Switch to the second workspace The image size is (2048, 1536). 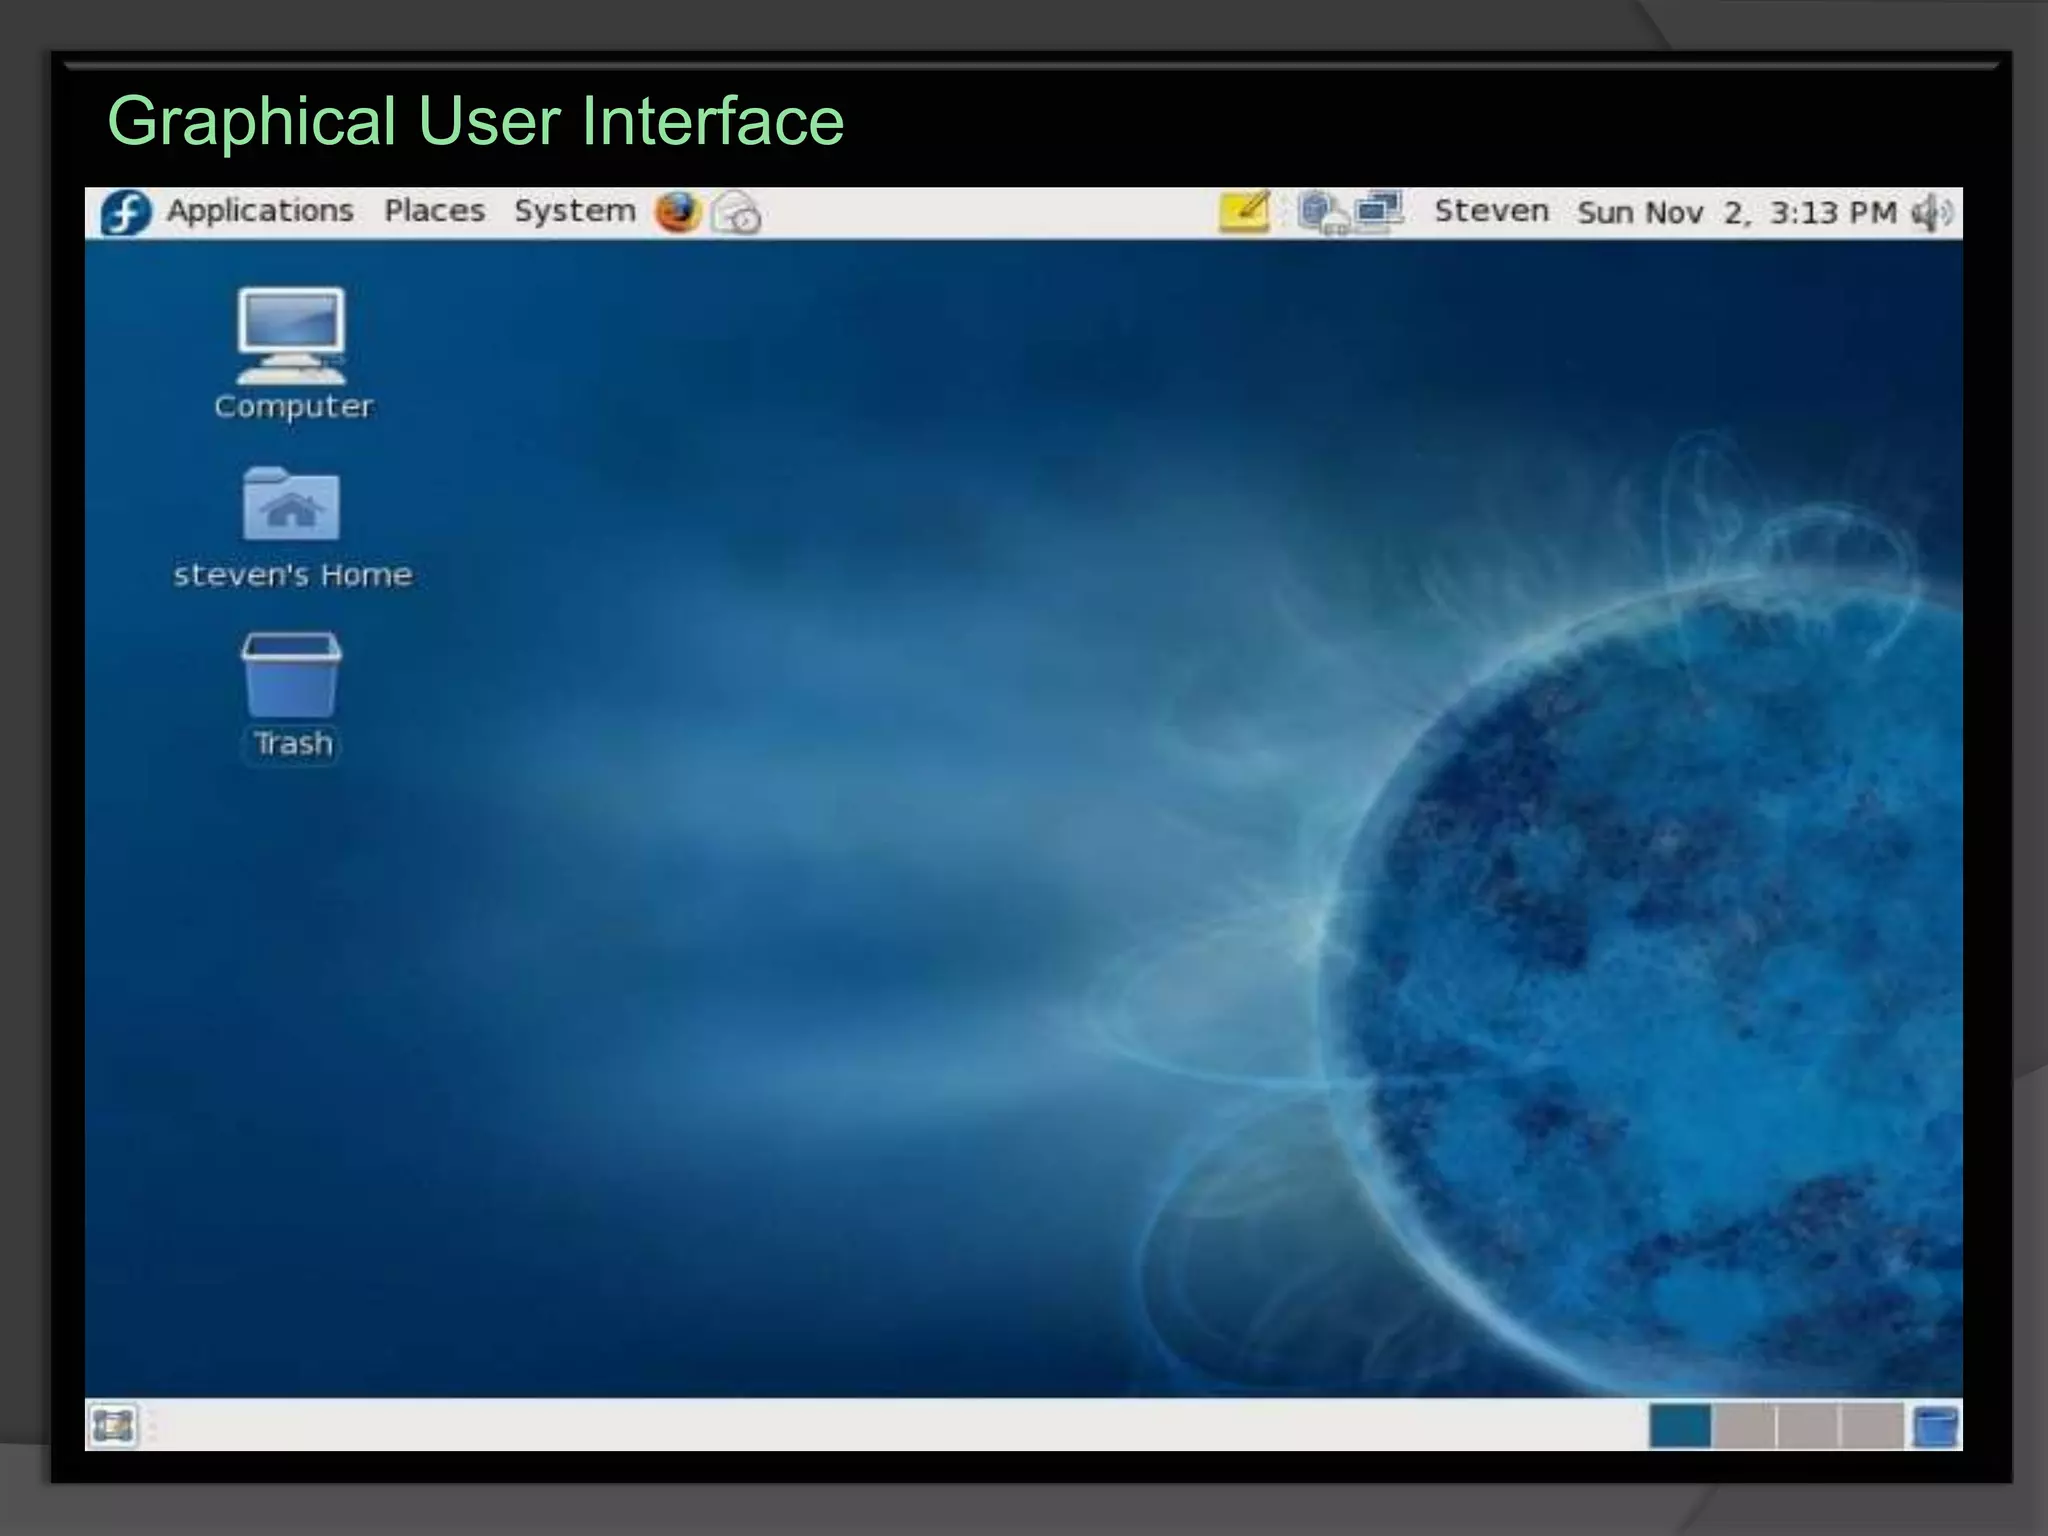click(1744, 1426)
